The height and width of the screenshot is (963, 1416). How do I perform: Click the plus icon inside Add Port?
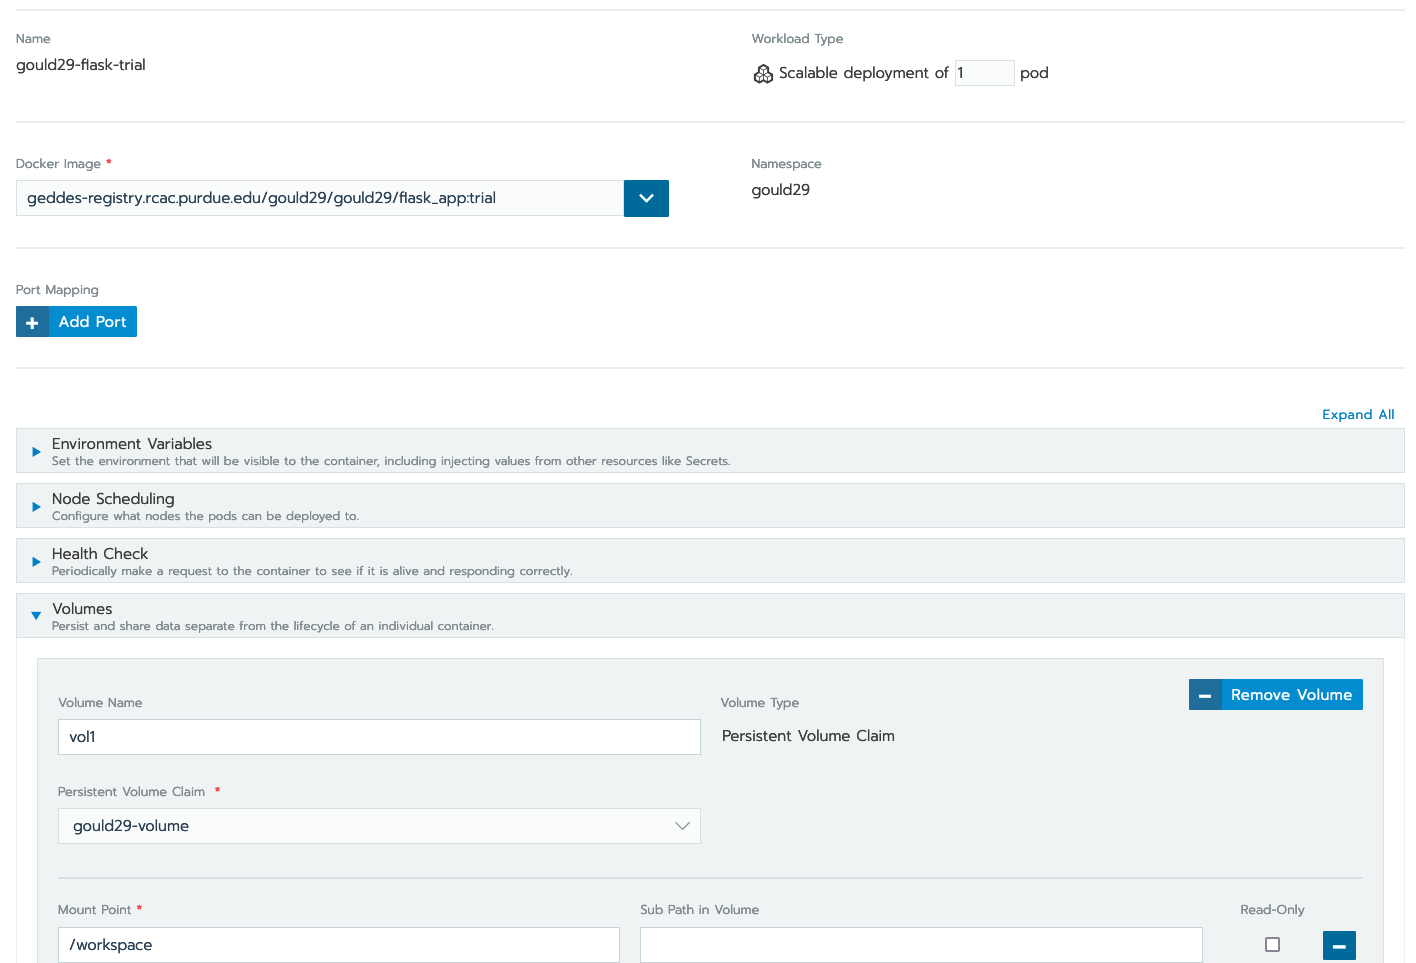[x=32, y=321]
